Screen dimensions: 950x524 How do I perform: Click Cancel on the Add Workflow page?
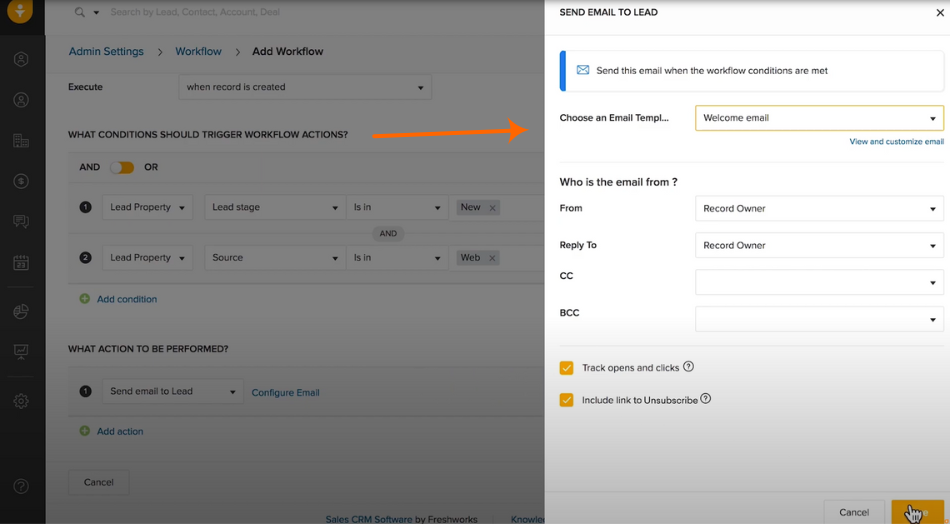pos(99,482)
